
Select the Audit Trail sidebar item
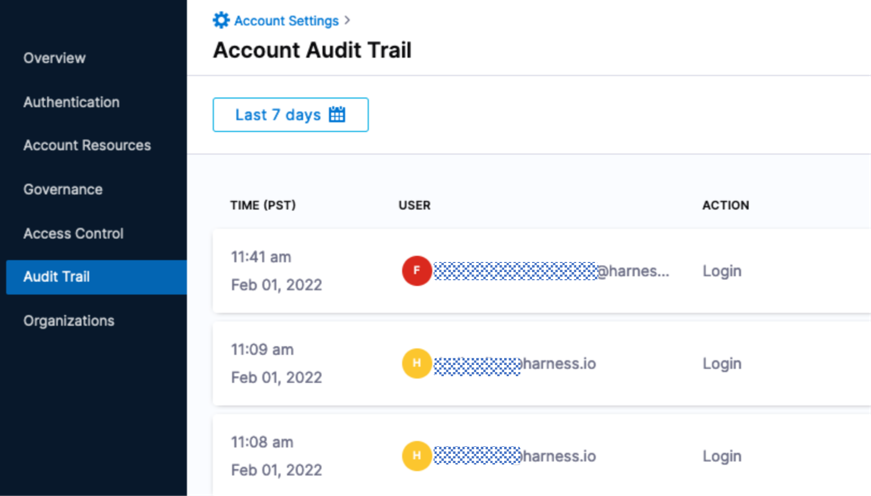coord(57,277)
